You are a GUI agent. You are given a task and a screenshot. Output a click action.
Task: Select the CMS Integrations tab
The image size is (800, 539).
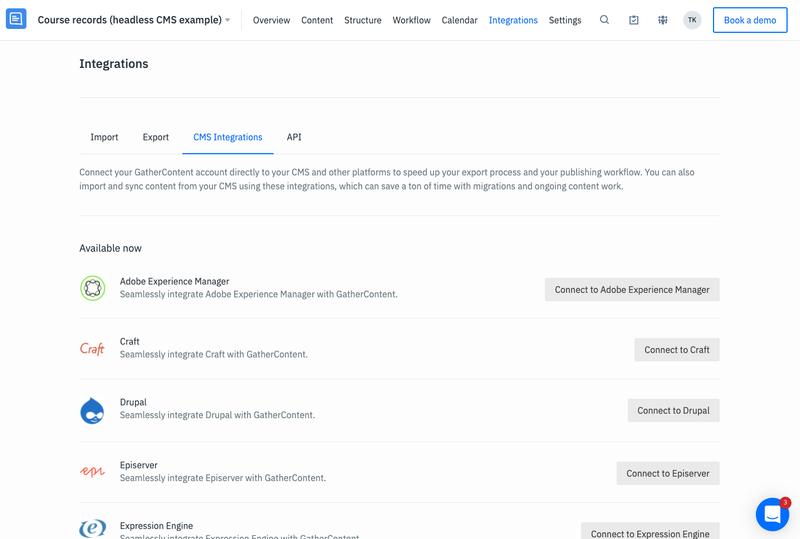[x=228, y=137]
